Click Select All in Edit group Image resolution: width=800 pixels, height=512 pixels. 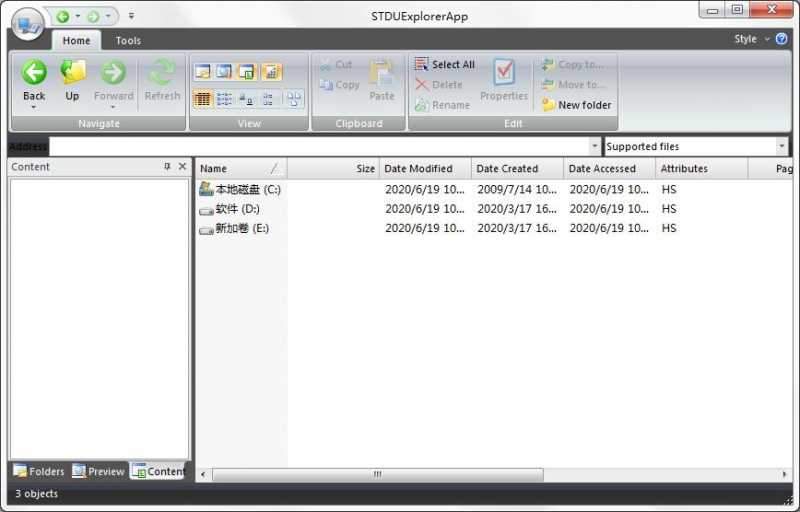coord(444,65)
